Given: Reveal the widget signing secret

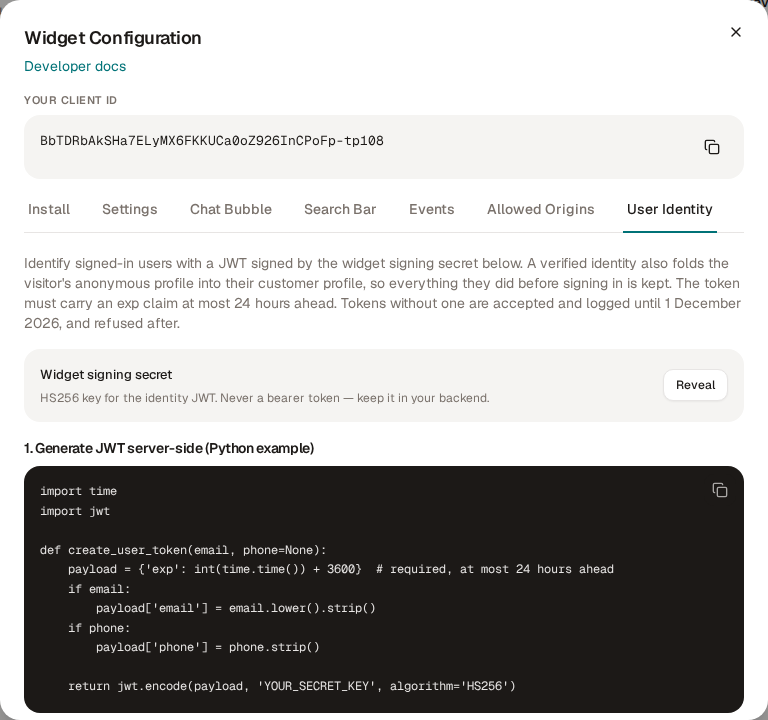Looking at the screenshot, I should point(695,385).
